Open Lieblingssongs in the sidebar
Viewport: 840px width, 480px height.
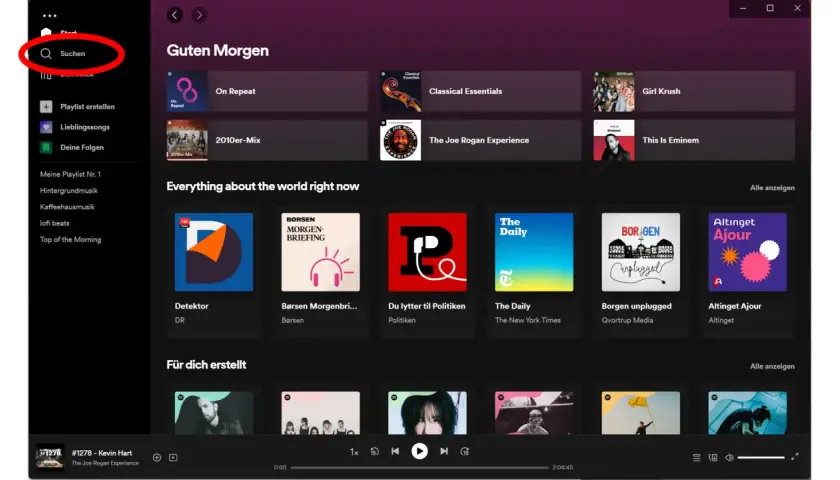tap(75, 127)
